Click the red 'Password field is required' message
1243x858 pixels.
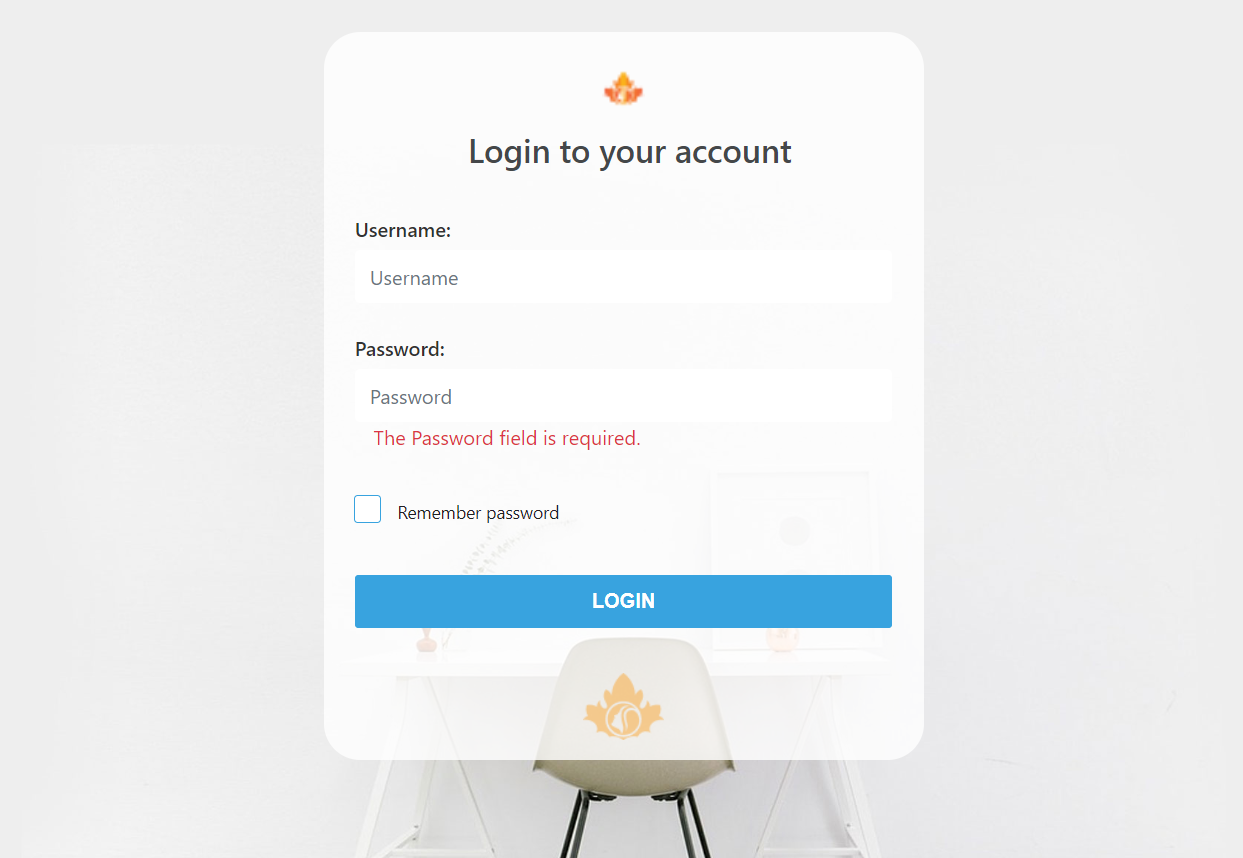tap(507, 438)
